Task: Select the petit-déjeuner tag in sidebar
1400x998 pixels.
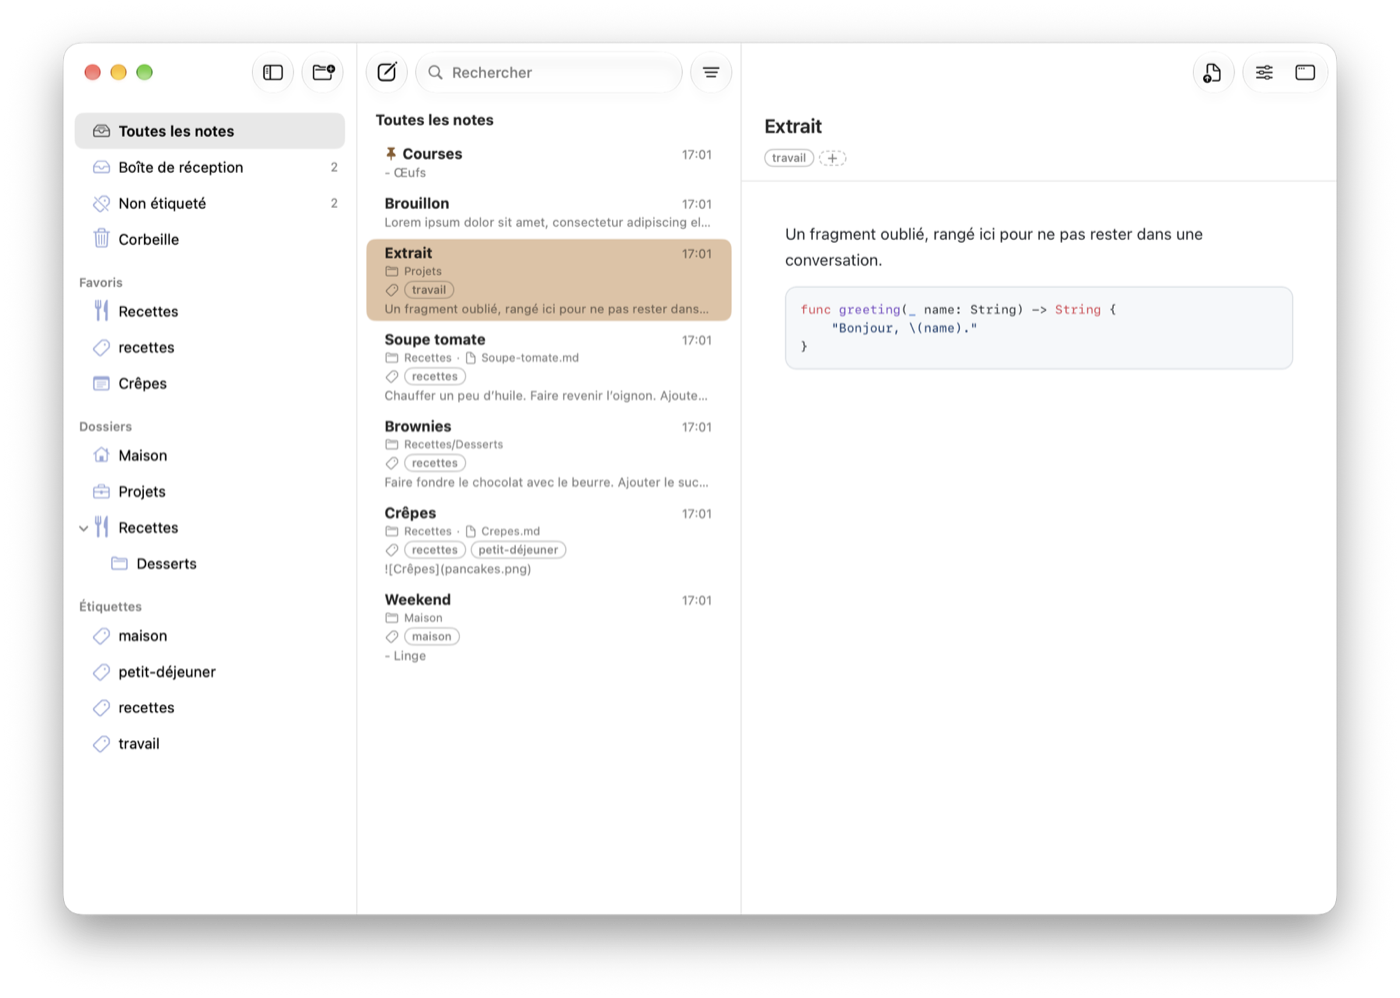Action: click(210, 671)
